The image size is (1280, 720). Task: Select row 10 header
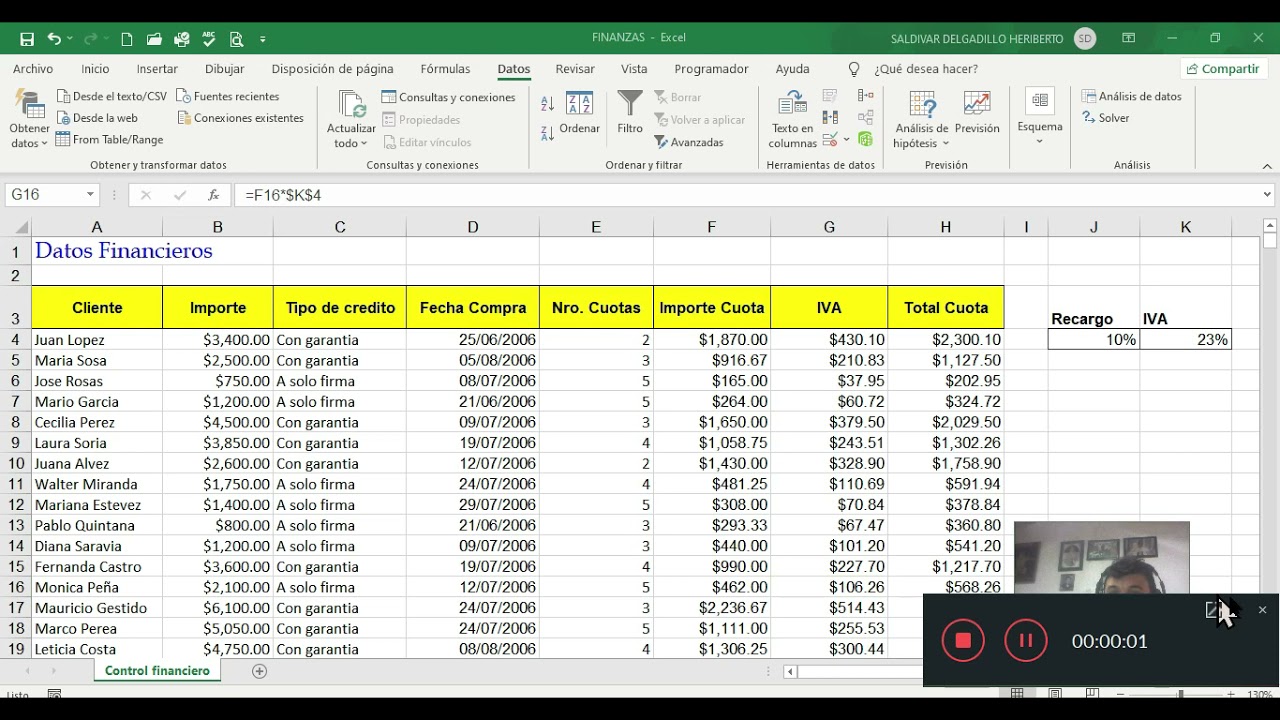point(16,464)
